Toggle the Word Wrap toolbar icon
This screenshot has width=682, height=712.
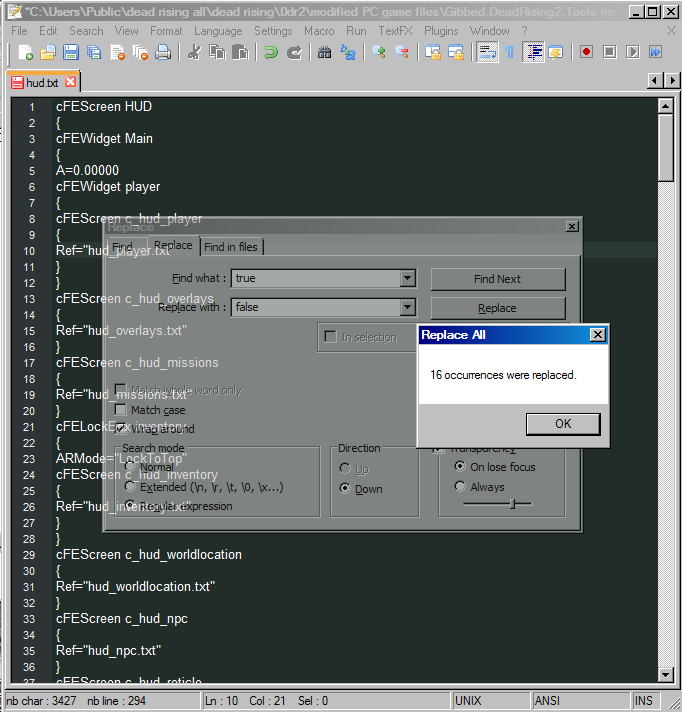pyautogui.click(x=487, y=52)
